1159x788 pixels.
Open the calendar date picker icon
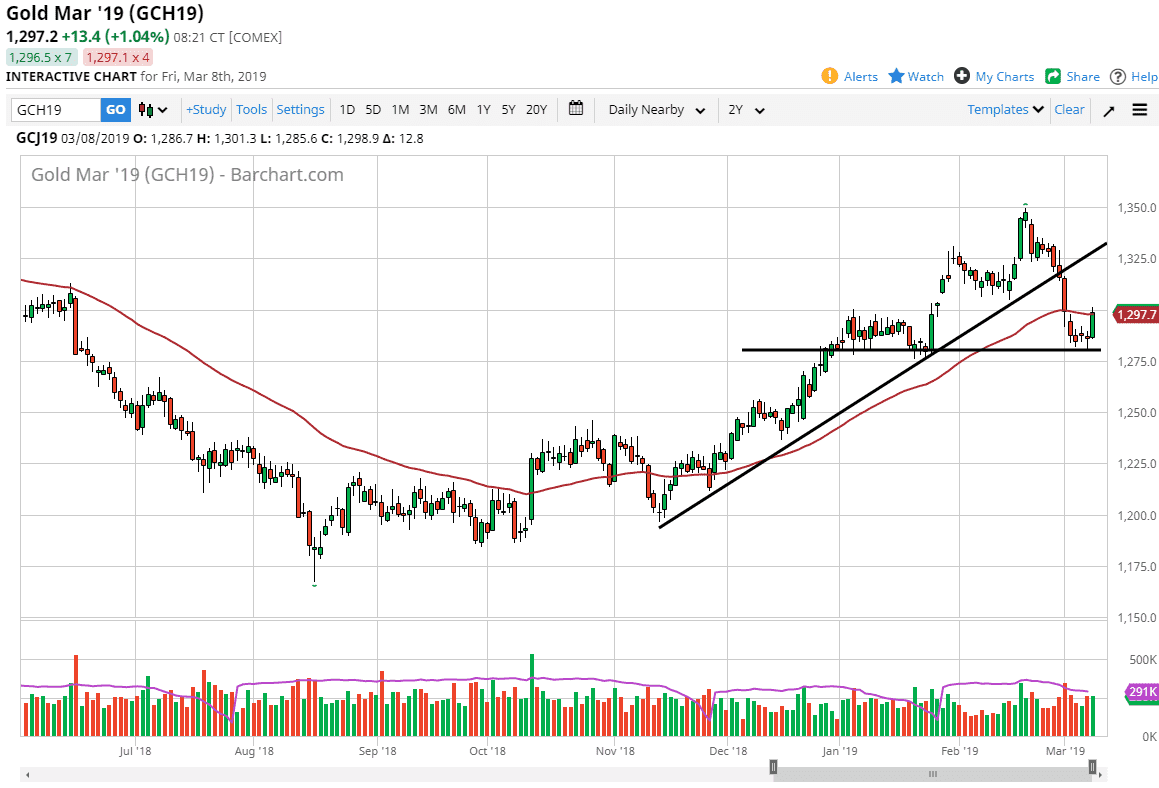click(576, 109)
